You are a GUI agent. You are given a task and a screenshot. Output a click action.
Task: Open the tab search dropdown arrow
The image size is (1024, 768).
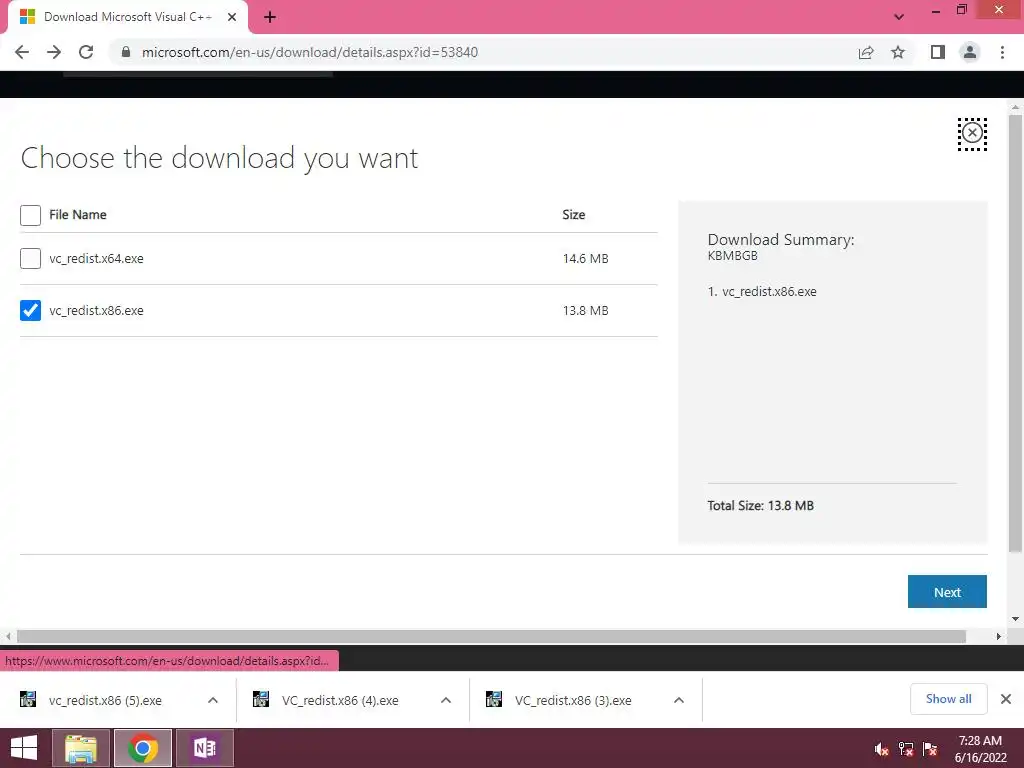click(899, 17)
